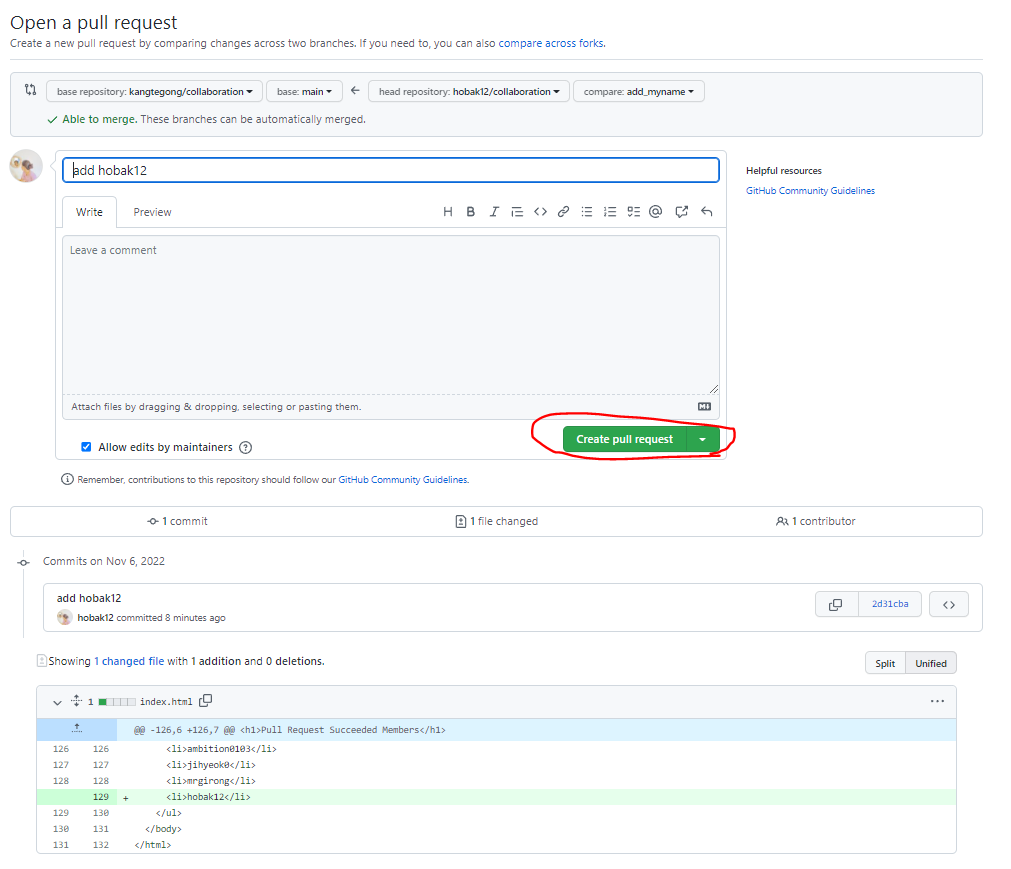
Task: Open base: main branch dropdown
Action: pyautogui.click(x=304, y=92)
